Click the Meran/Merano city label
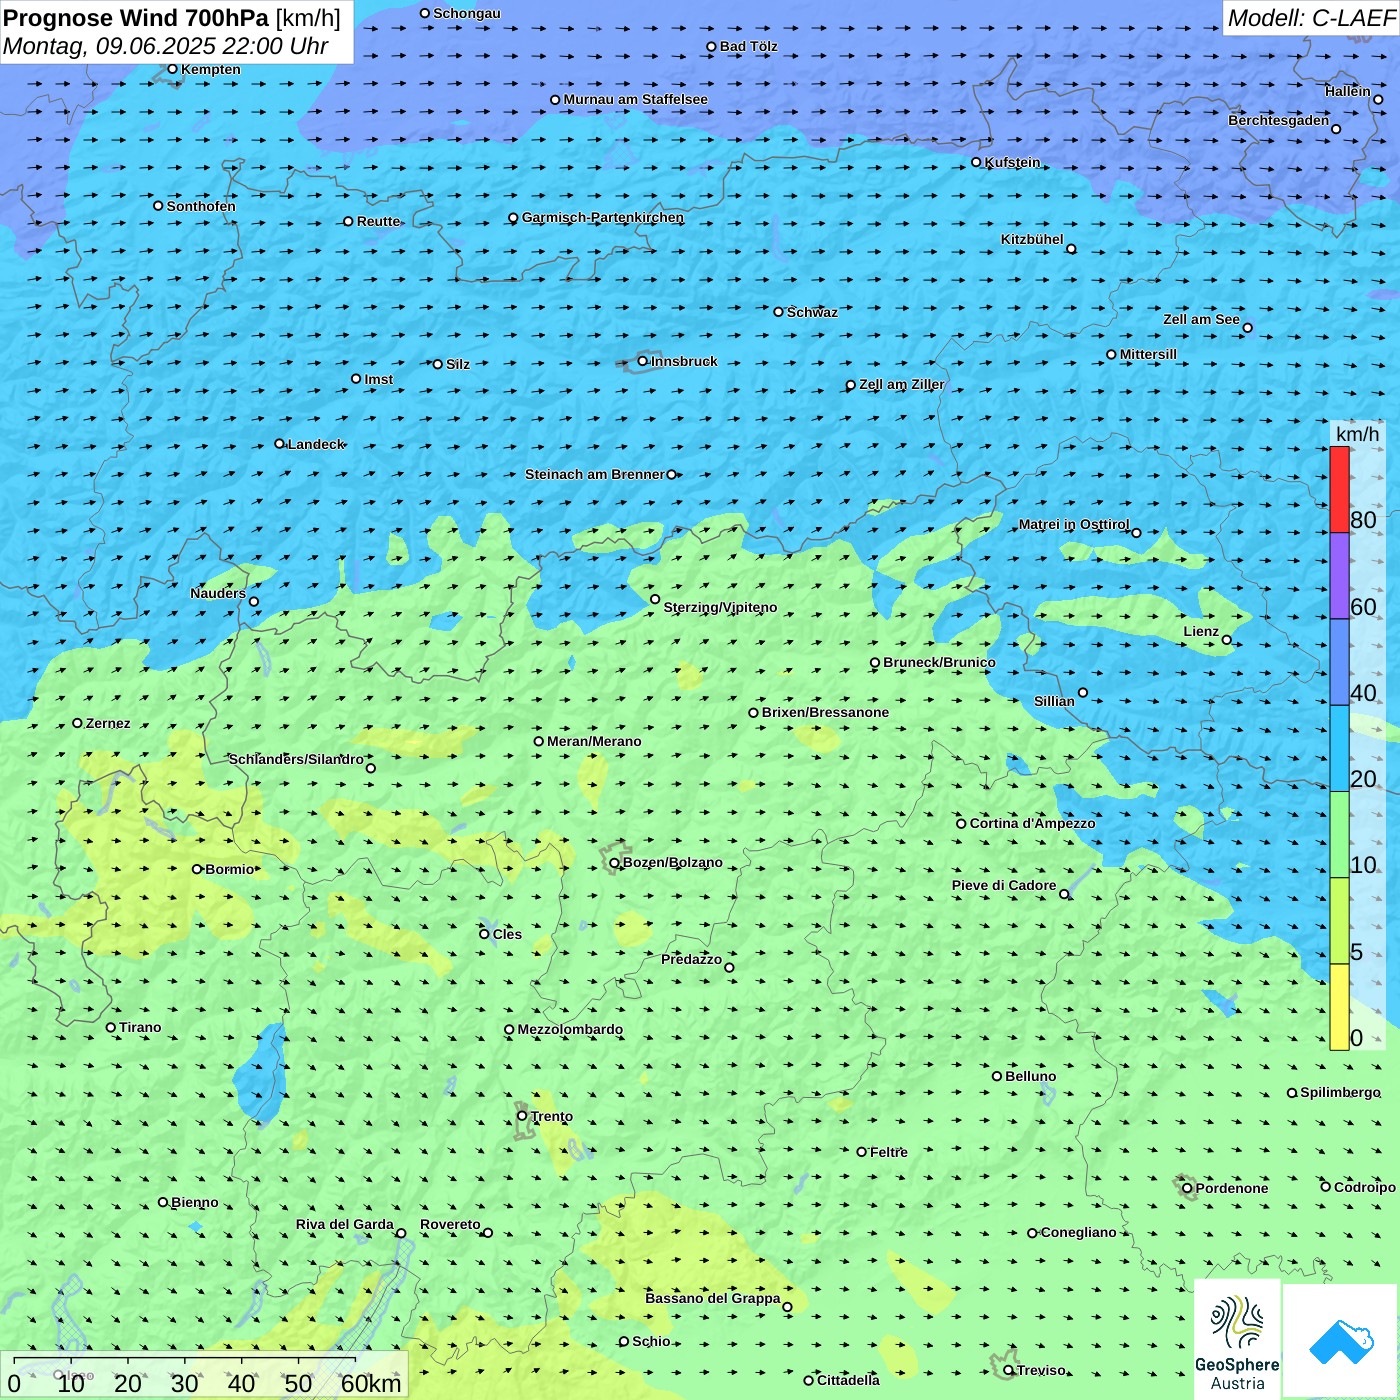Image resolution: width=1400 pixels, height=1400 pixels. tap(594, 741)
